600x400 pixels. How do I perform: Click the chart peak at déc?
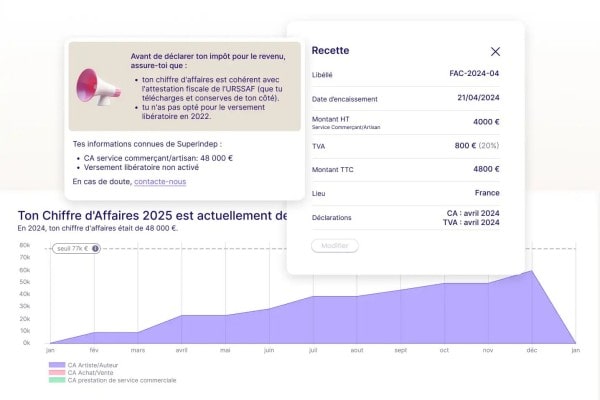(531, 272)
